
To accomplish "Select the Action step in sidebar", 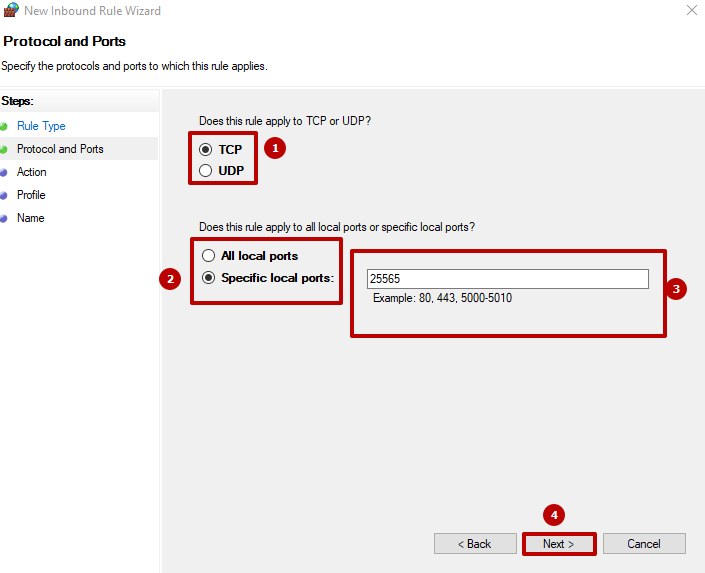I will pyautogui.click(x=31, y=172).
